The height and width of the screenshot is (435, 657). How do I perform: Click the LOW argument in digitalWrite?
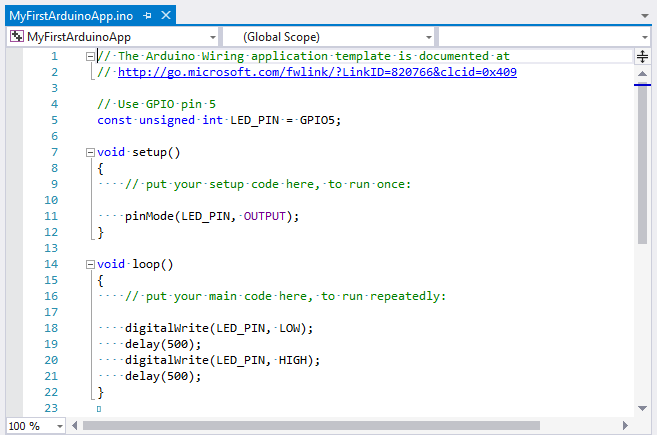(x=290, y=328)
